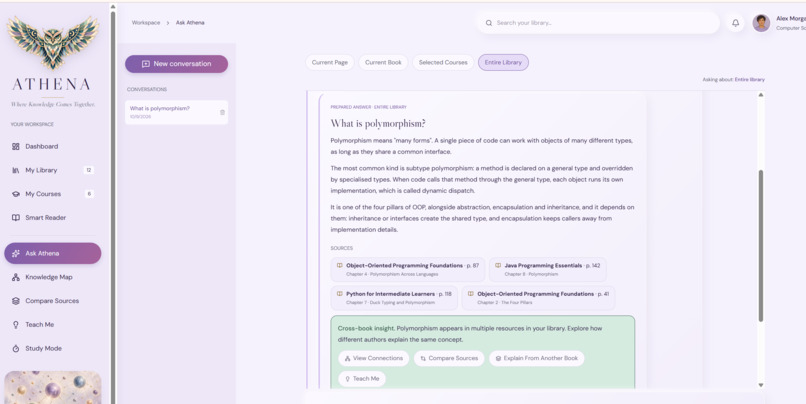This screenshot has height=404, width=806.
Task: Click the Ask Athena breadcrumb
Action: coord(190,23)
